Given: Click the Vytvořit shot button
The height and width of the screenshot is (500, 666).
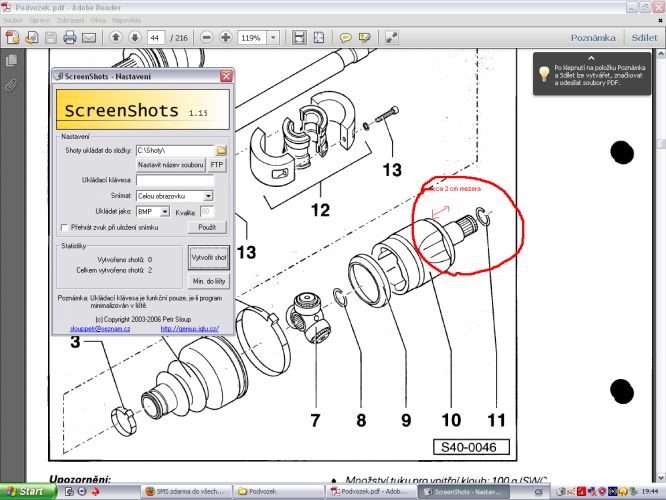Looking at the screenshot, I should pos(209,257).
